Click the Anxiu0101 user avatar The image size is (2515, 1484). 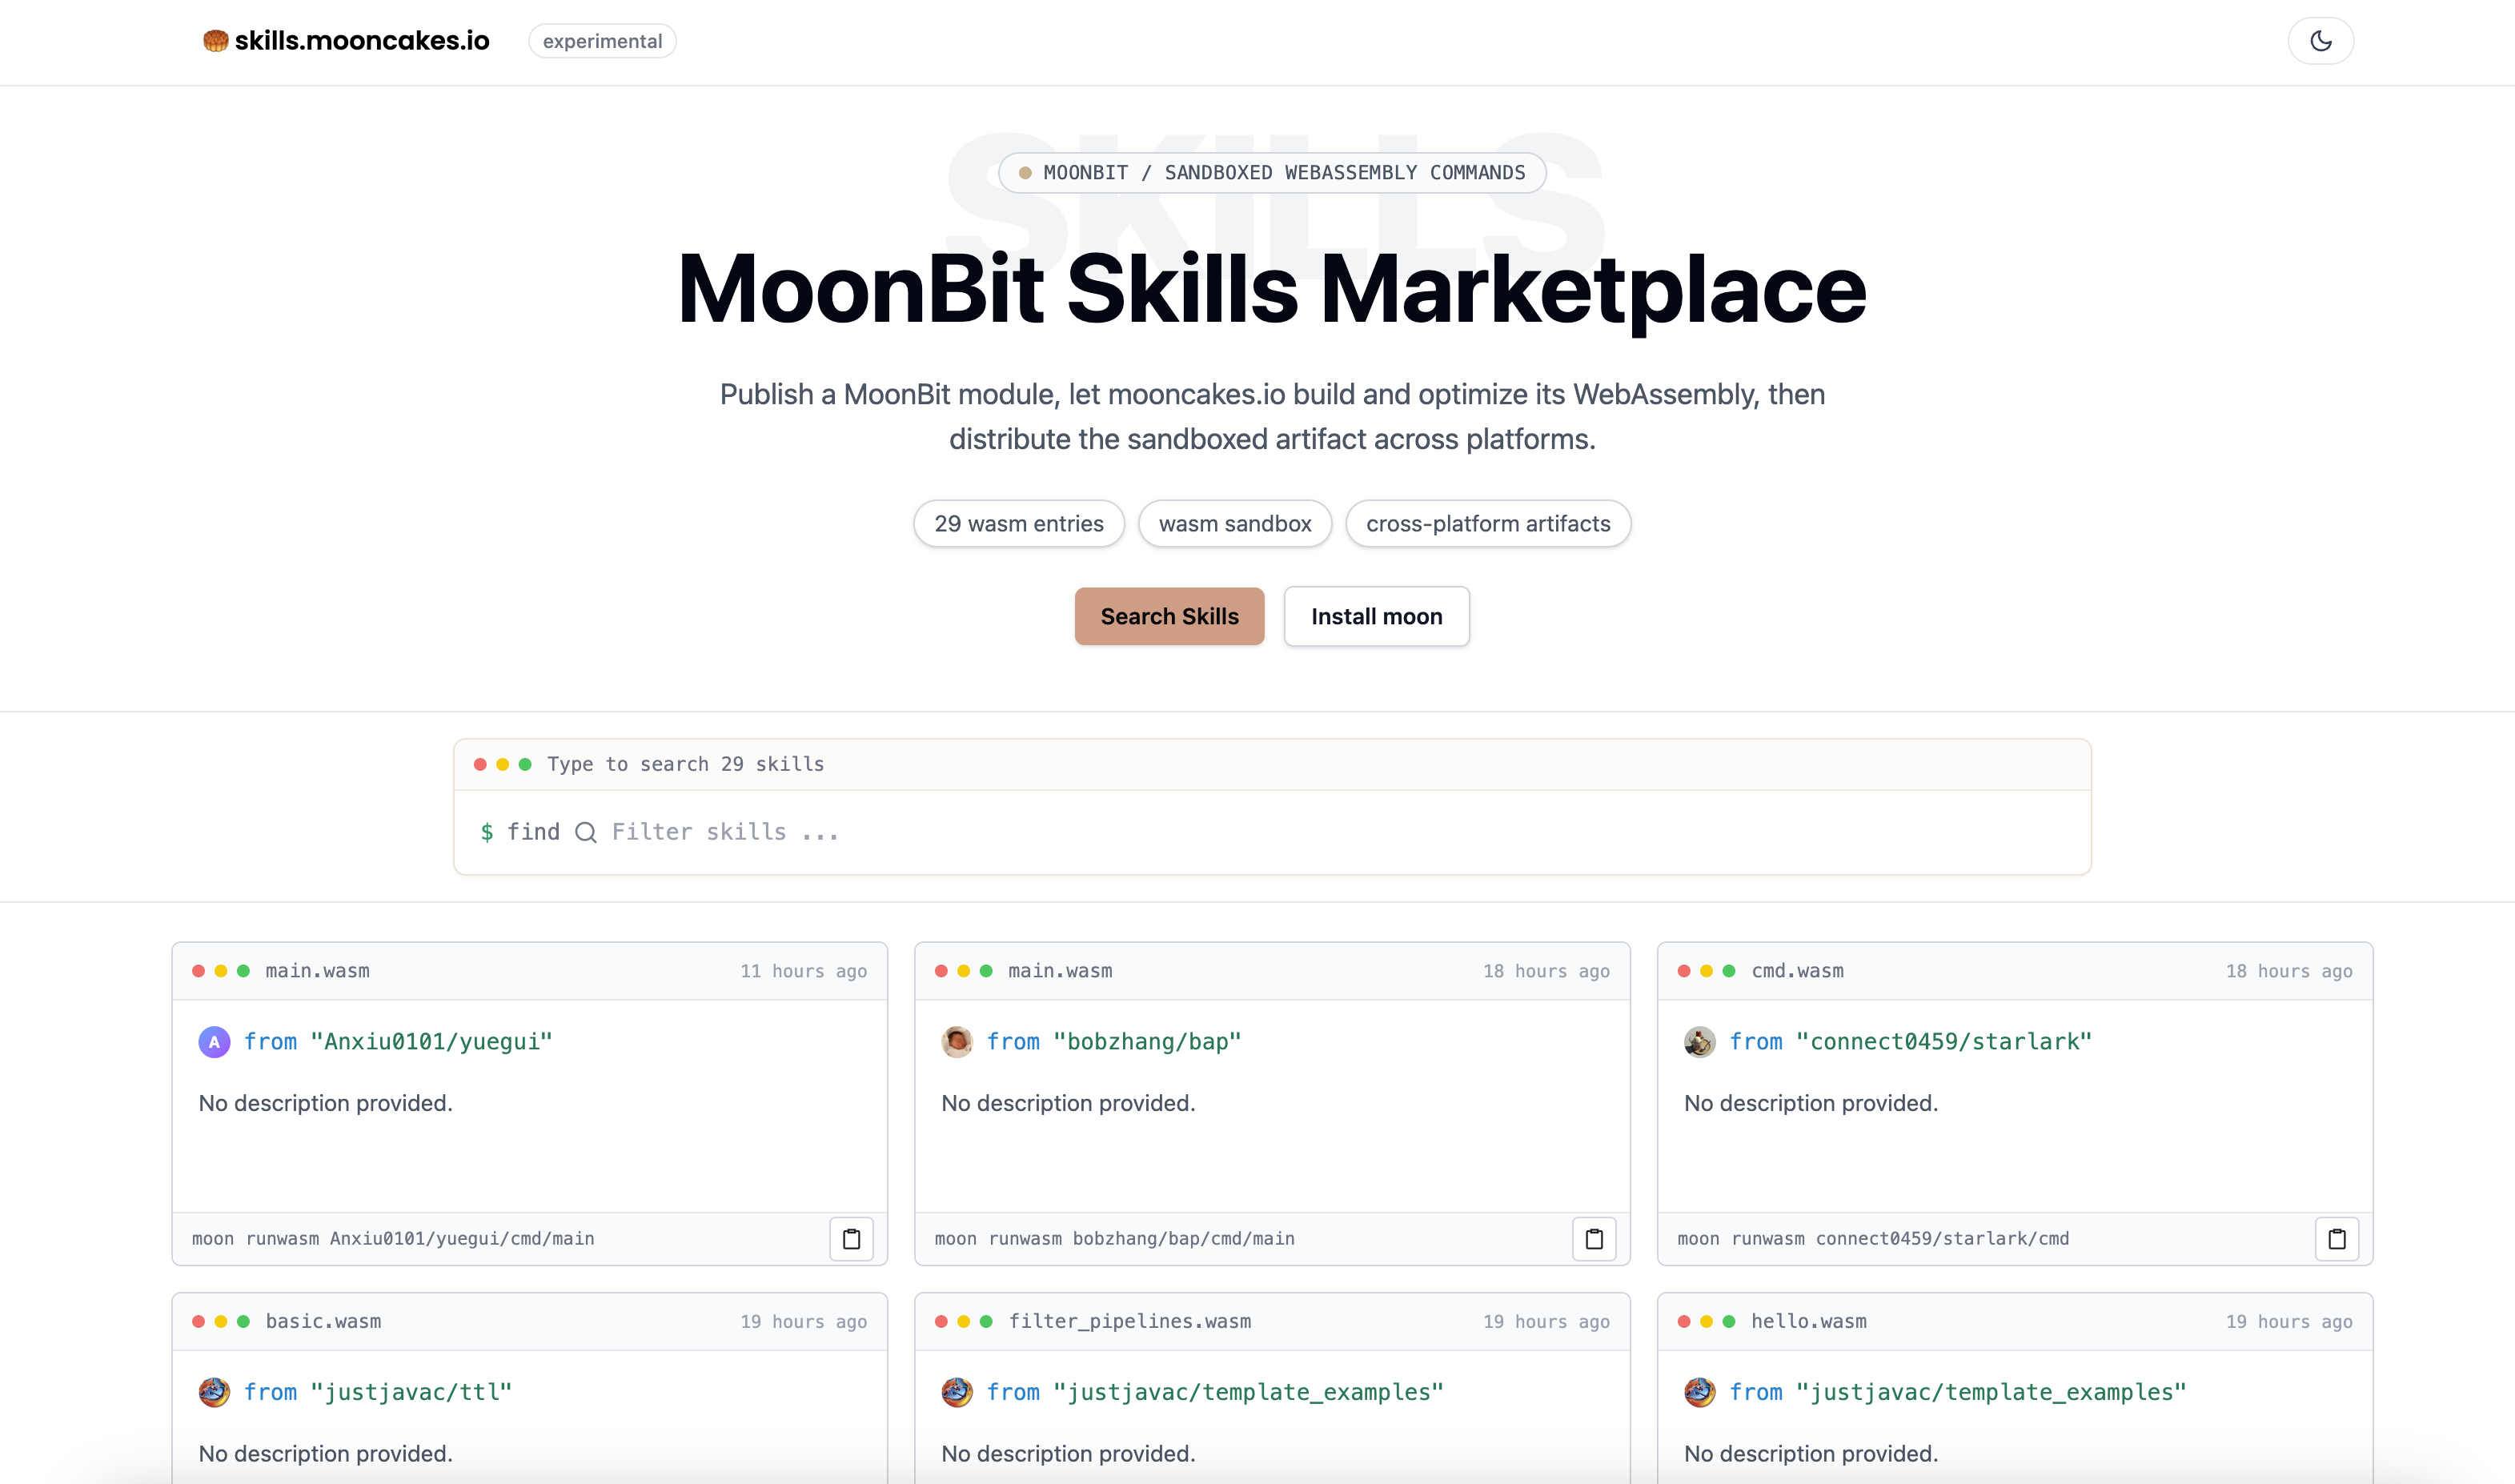214,1042
